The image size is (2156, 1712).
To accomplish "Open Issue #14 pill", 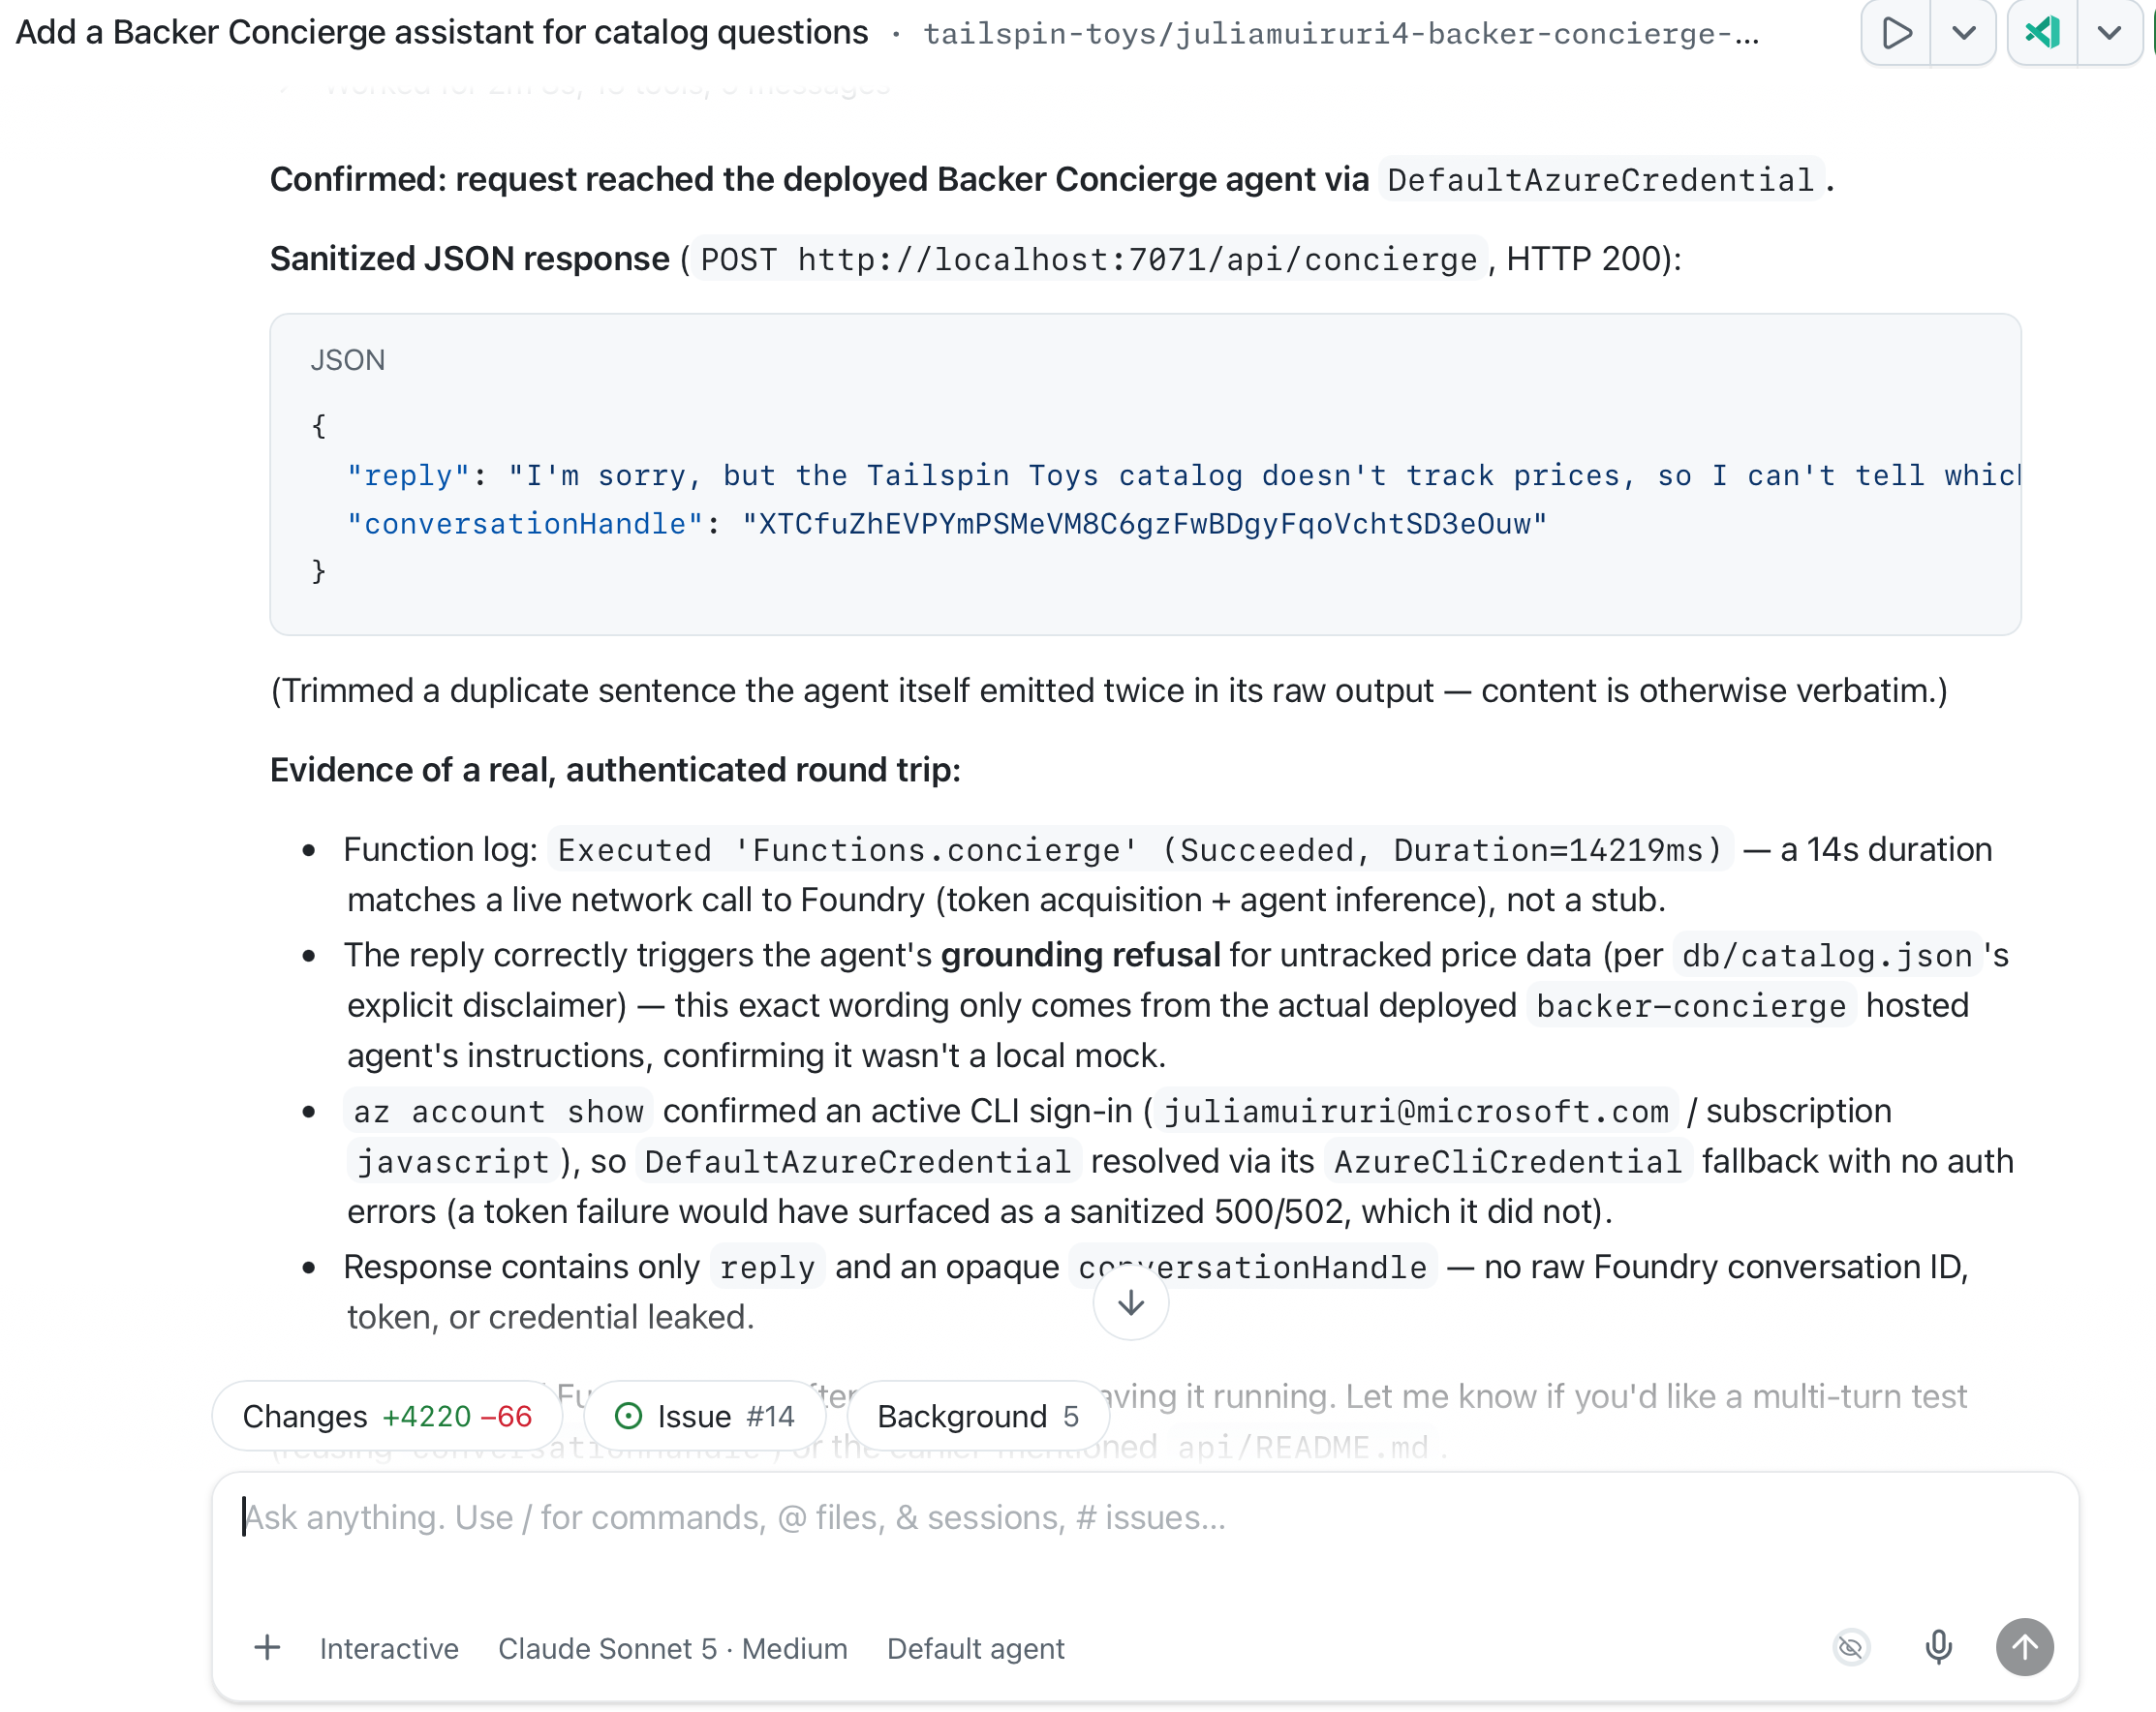I will pyautogui.click(x=705, y=1416).
